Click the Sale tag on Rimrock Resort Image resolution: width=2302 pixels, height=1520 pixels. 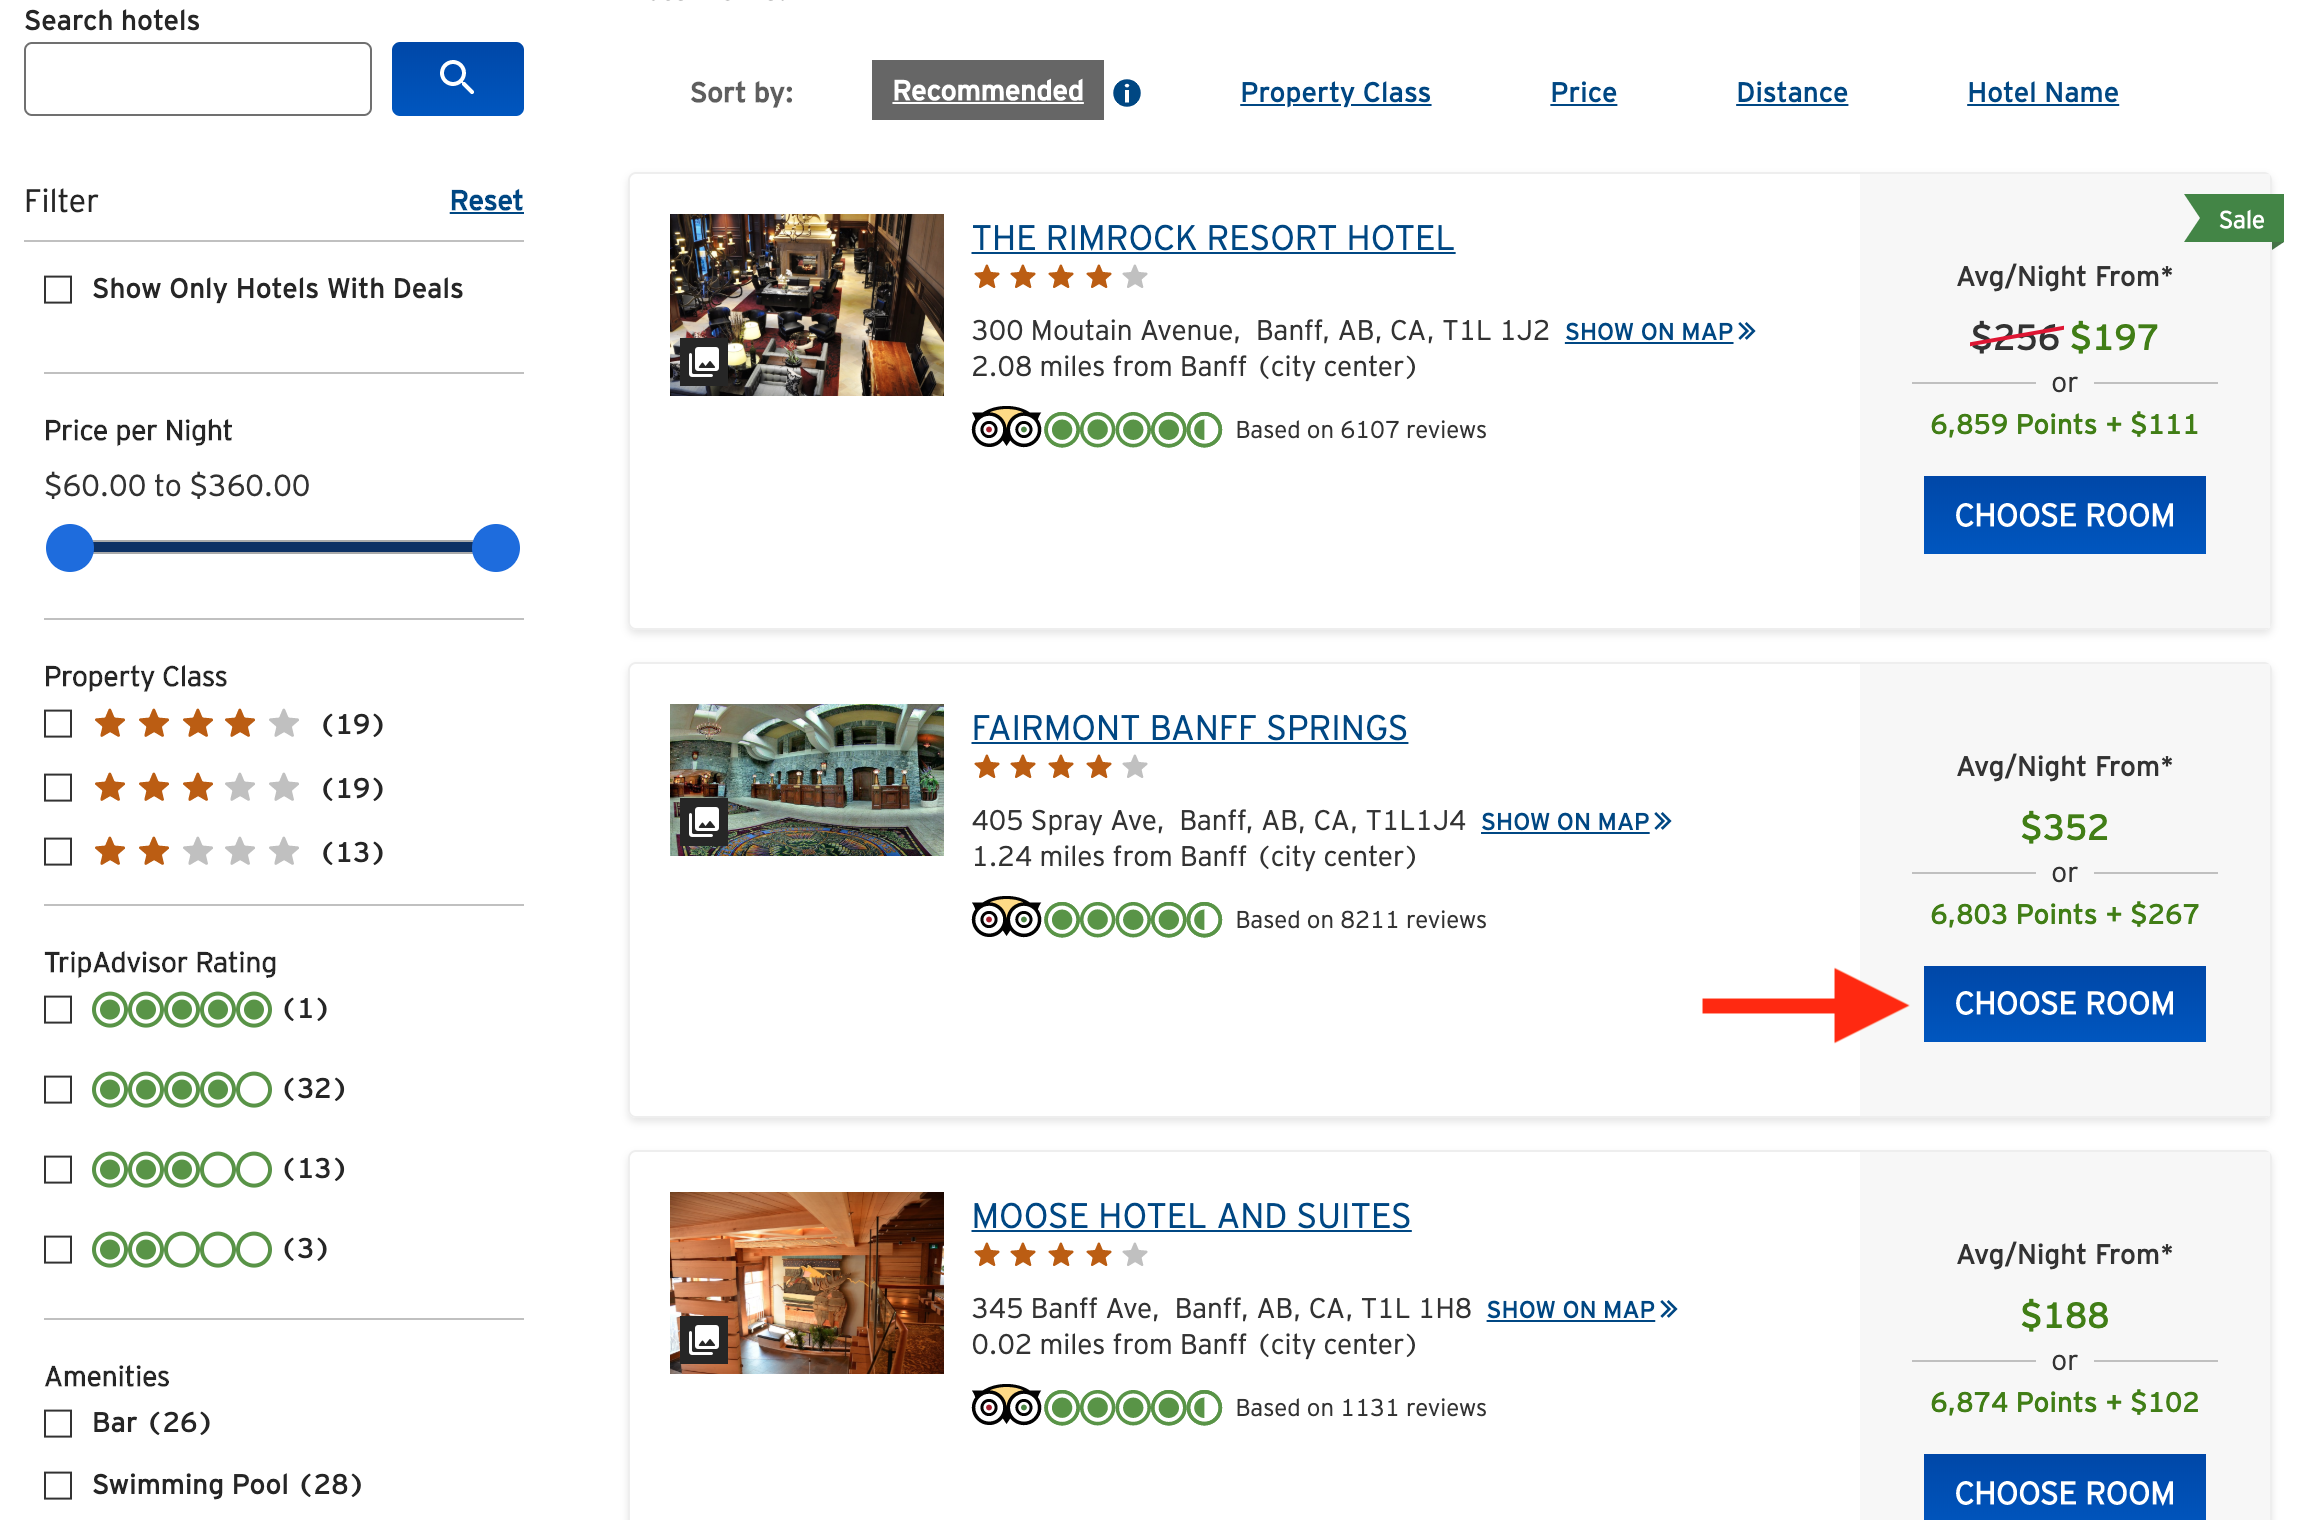point(2235,220)
